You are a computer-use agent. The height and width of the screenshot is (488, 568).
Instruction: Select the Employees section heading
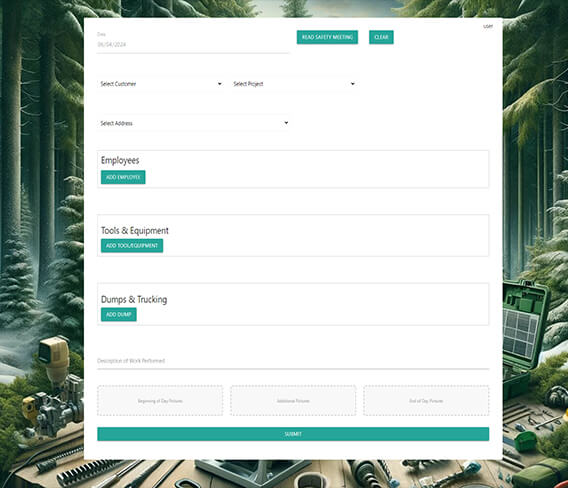tap(120, 160)
